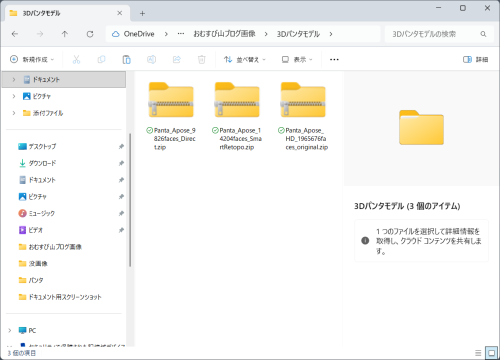Switch to details list view icon in status bar
The width and height of the screenshot is (500, 360).
pyautogui.click(x=478, y=353)
